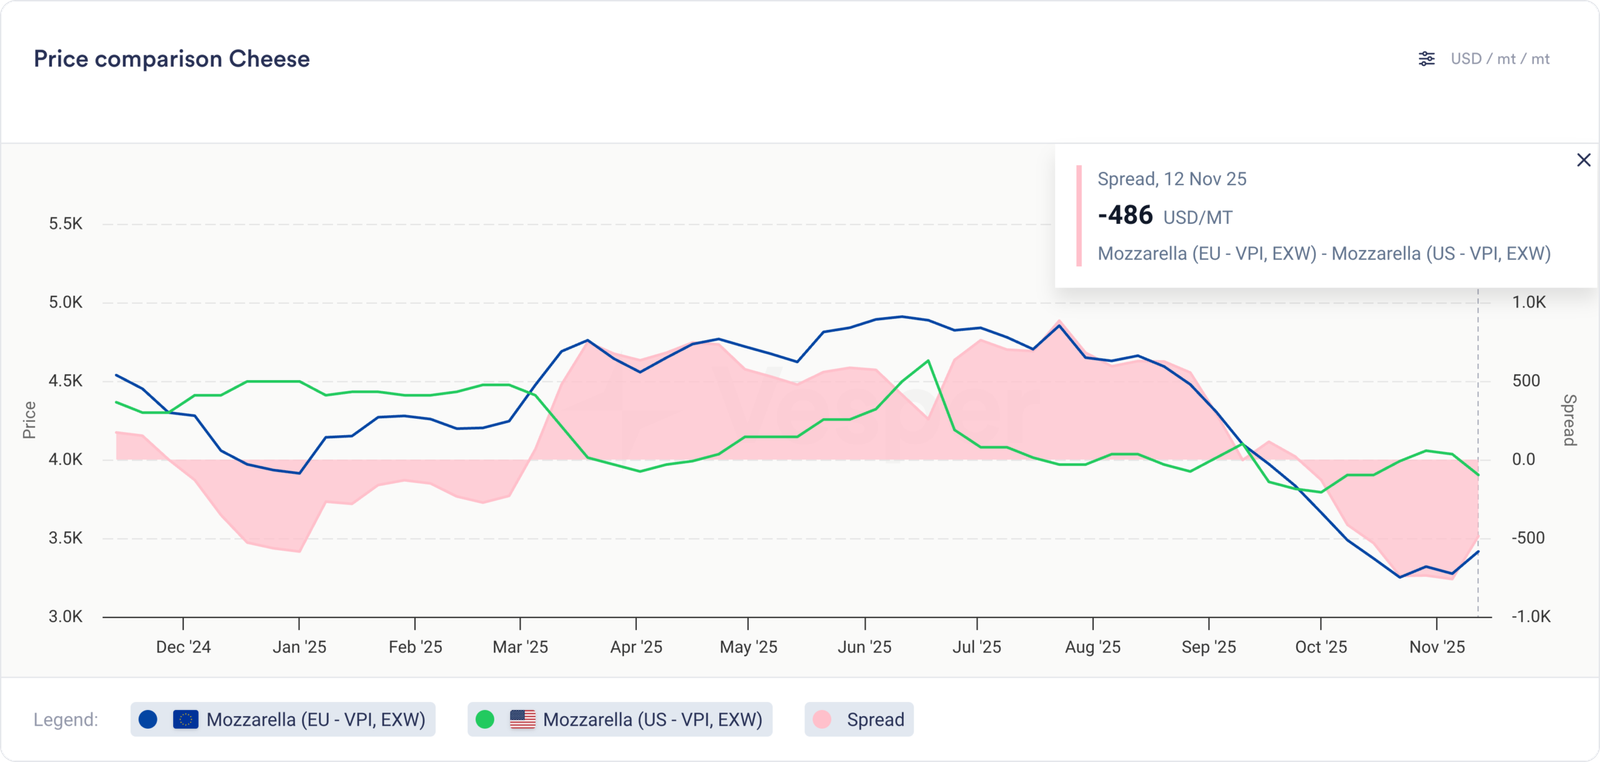Screen dimensions: 1600x762
Task: Click the pink Spread circle swatch
Action: click(x=822, y=720)
